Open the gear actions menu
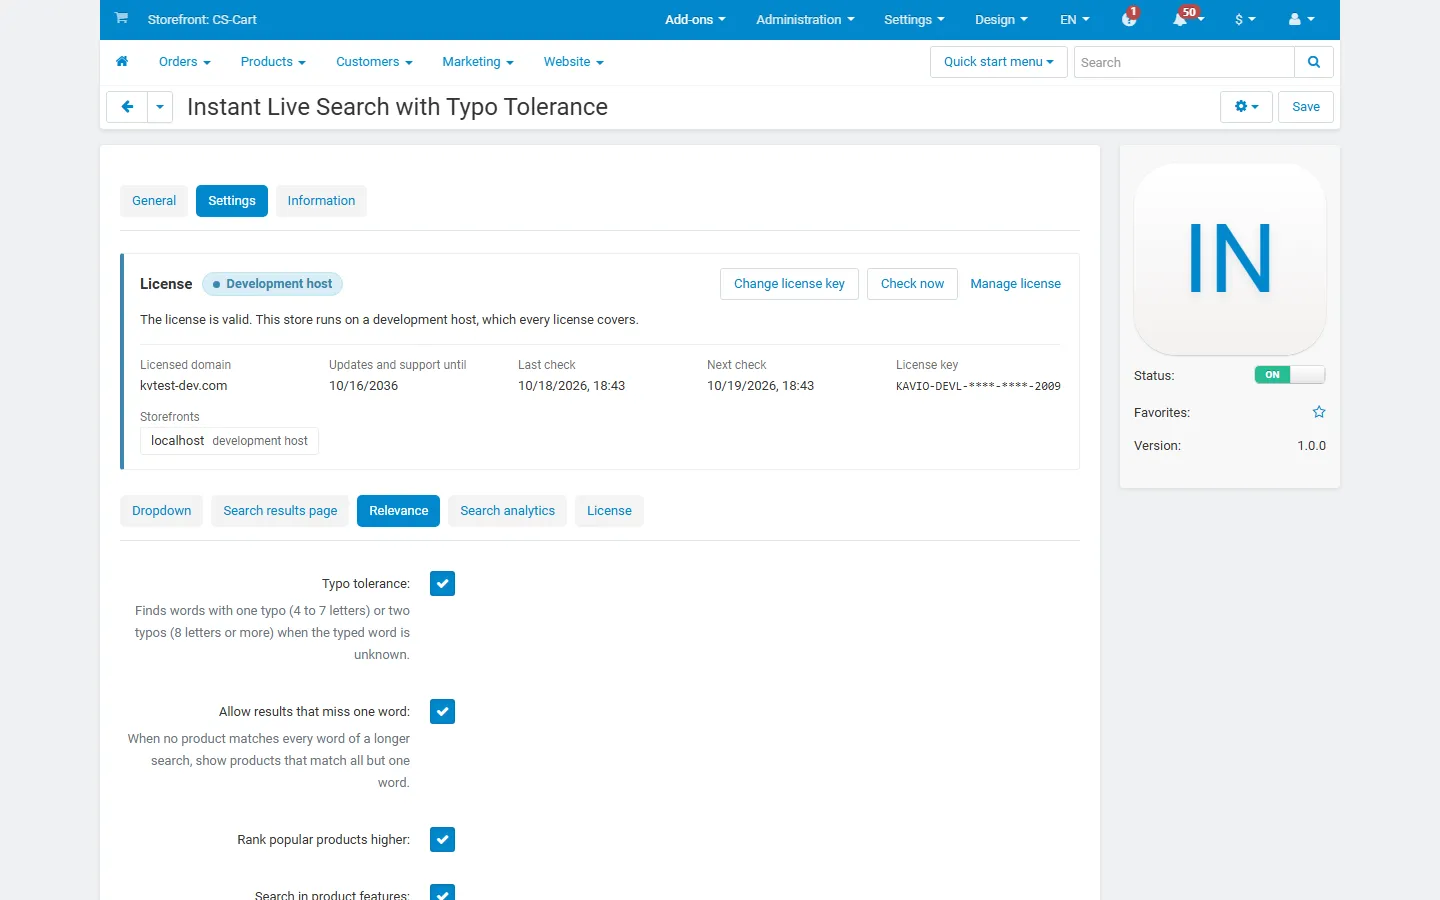 1246,107
